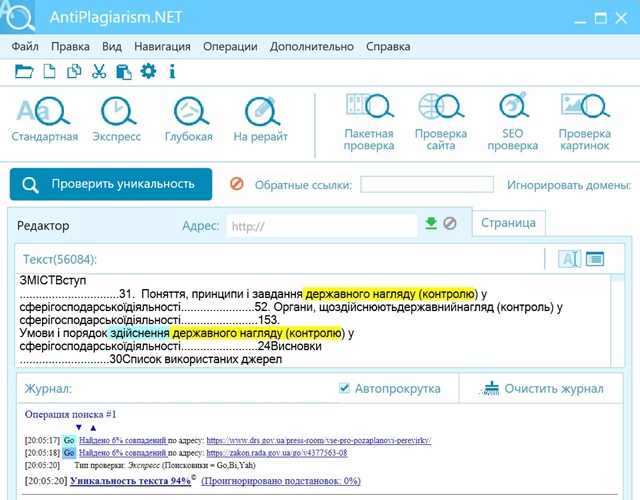The width and height of the screenshot is (640, 500).
Task: Open Проверка картинок image check
Action: (x=584, y=122)
